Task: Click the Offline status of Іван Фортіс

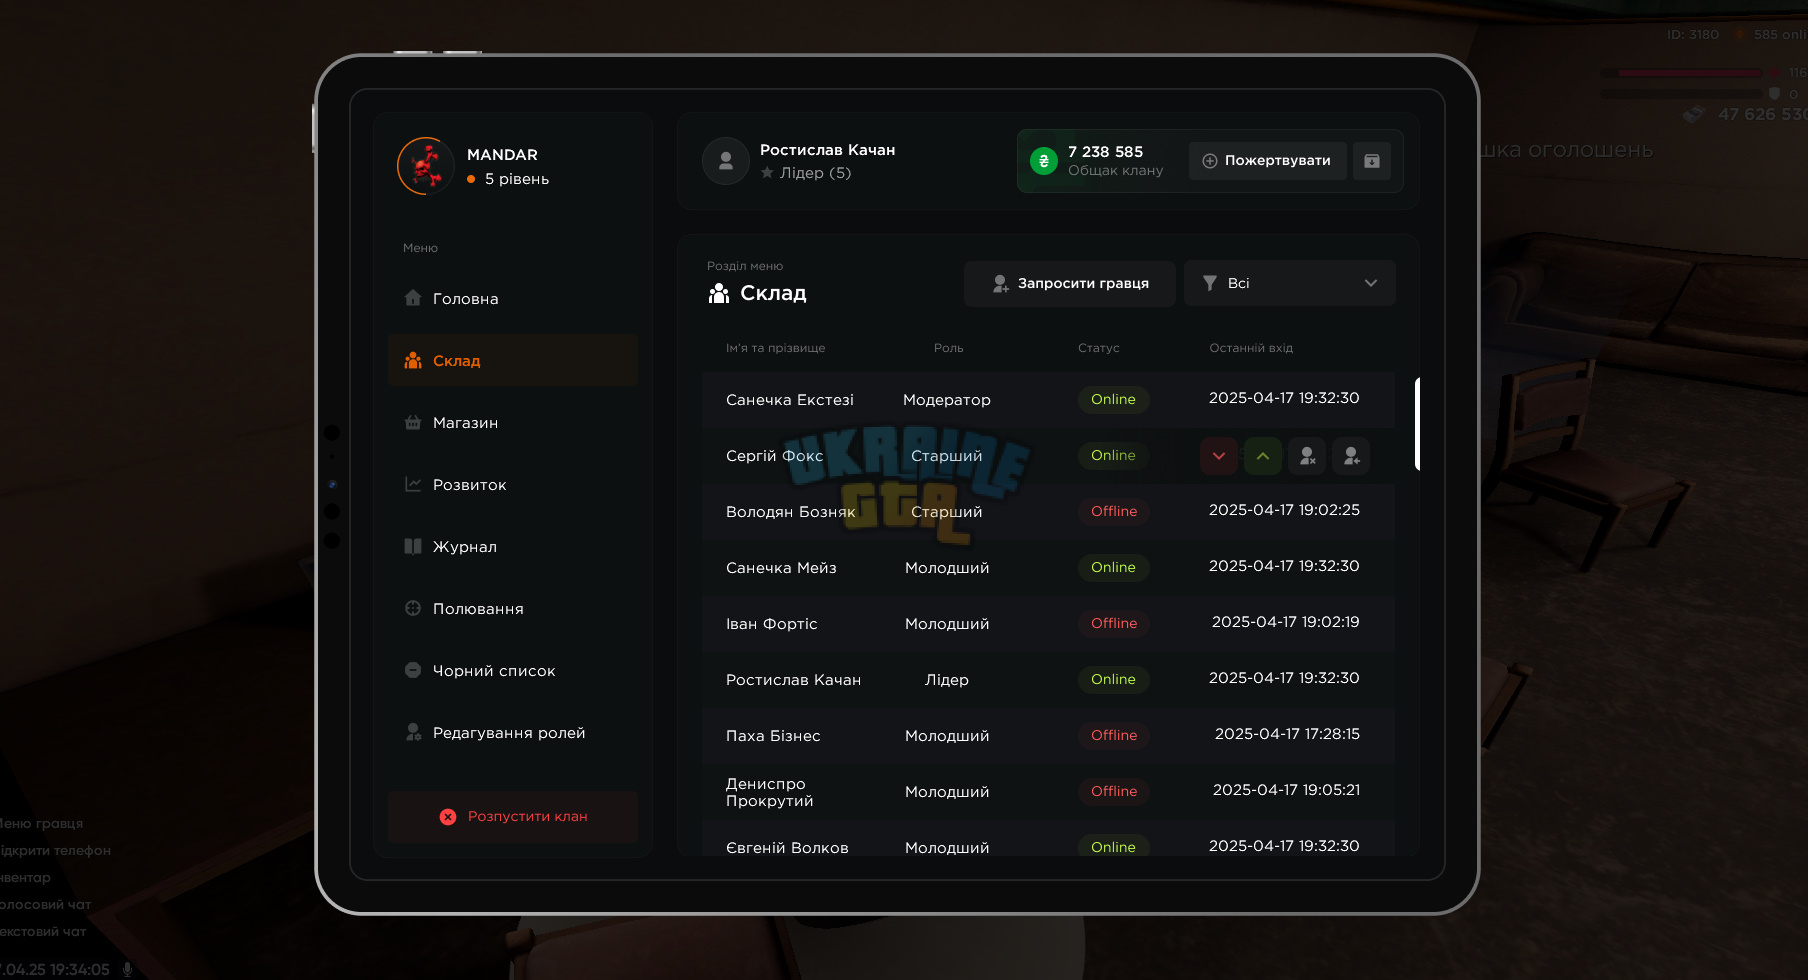Action: click(x=1114, y=624)
